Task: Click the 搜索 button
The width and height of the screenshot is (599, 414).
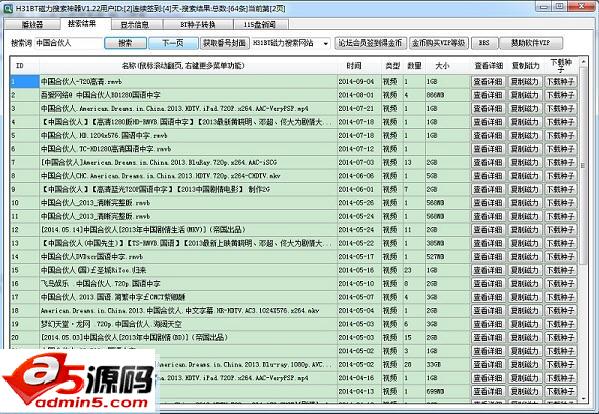Action: pyautogui.click(x=125, y=43)
